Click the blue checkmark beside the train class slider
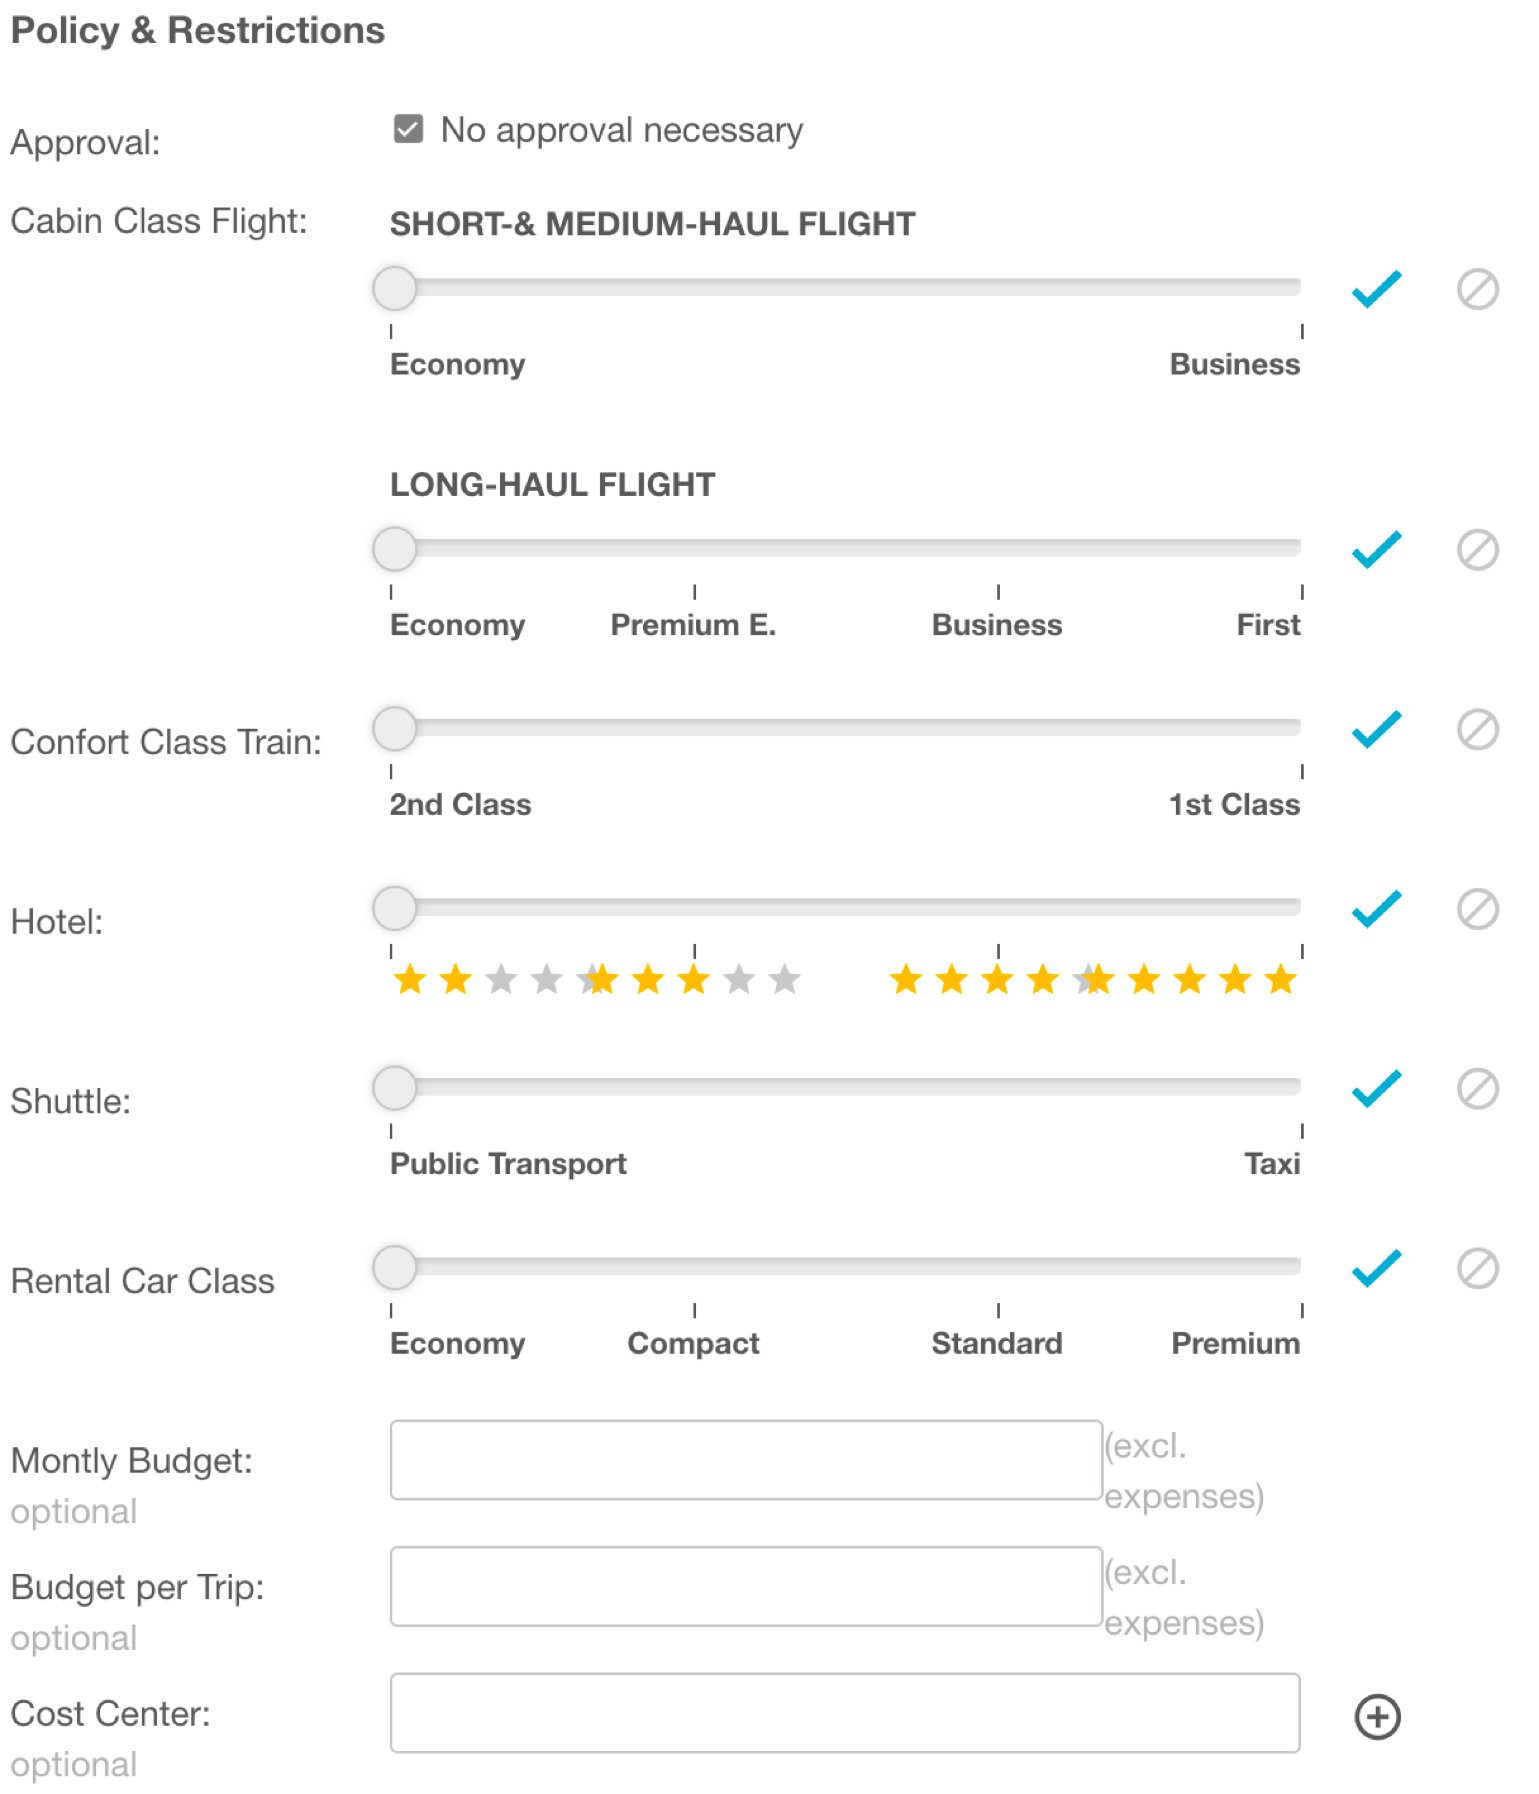Image resolution: width=1539 pixels, height=1794 pixels. pos(1376,729)
